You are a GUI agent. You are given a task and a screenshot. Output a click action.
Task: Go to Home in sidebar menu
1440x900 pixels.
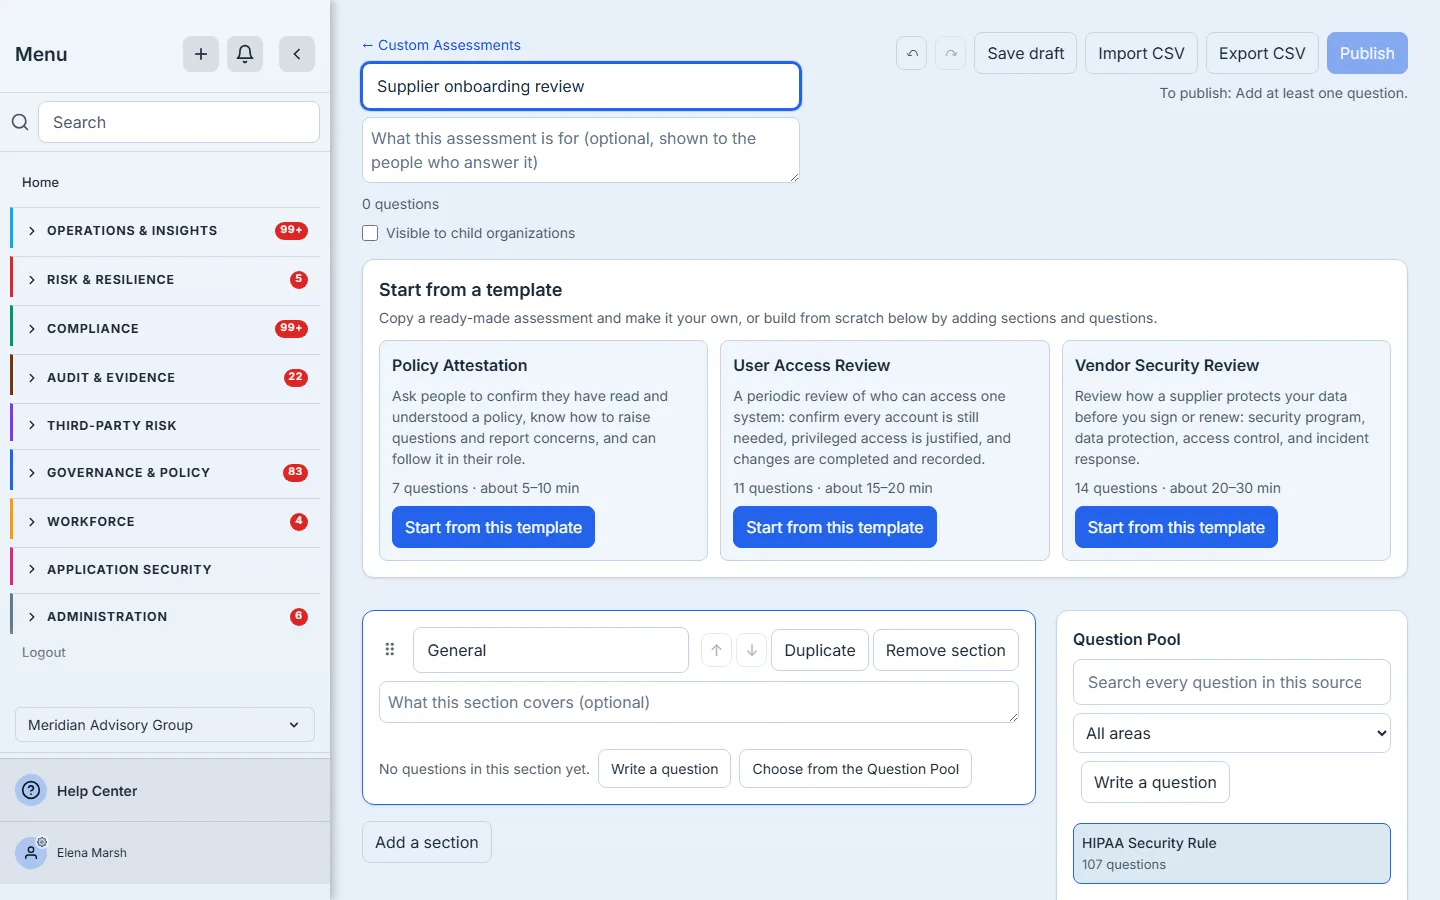tap(41, 182)
